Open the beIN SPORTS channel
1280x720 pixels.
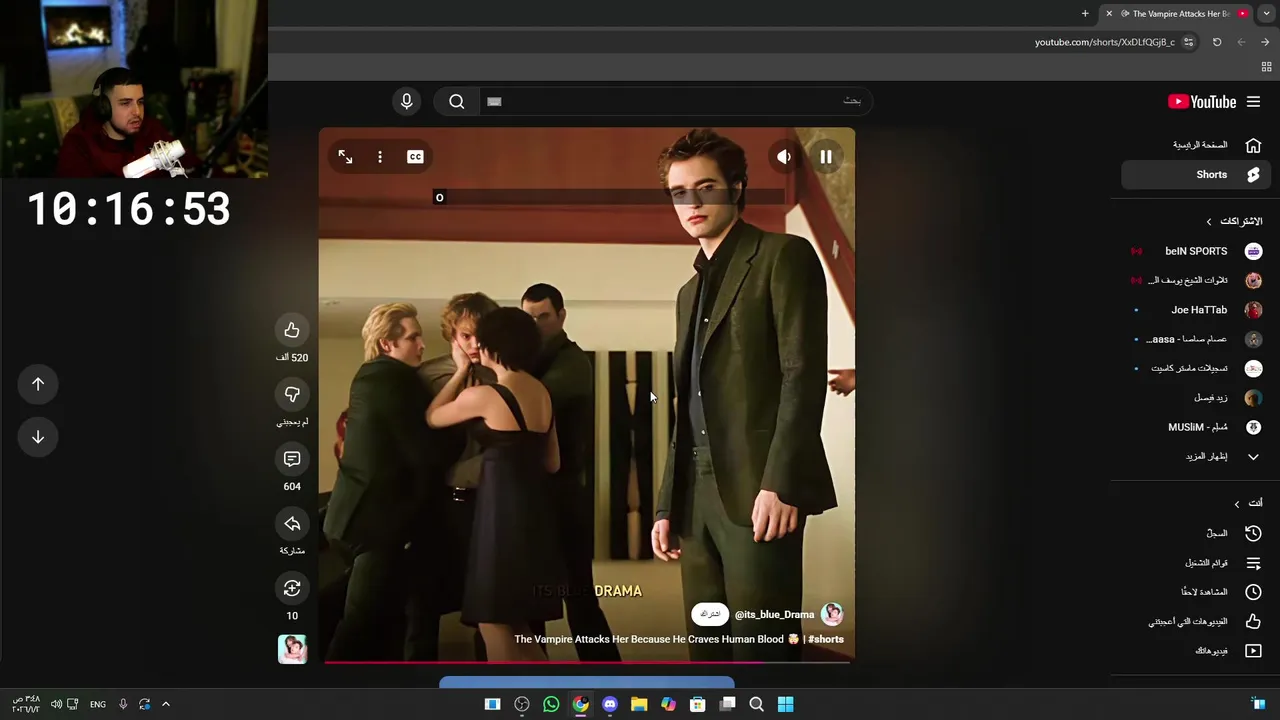(1195, 251)
